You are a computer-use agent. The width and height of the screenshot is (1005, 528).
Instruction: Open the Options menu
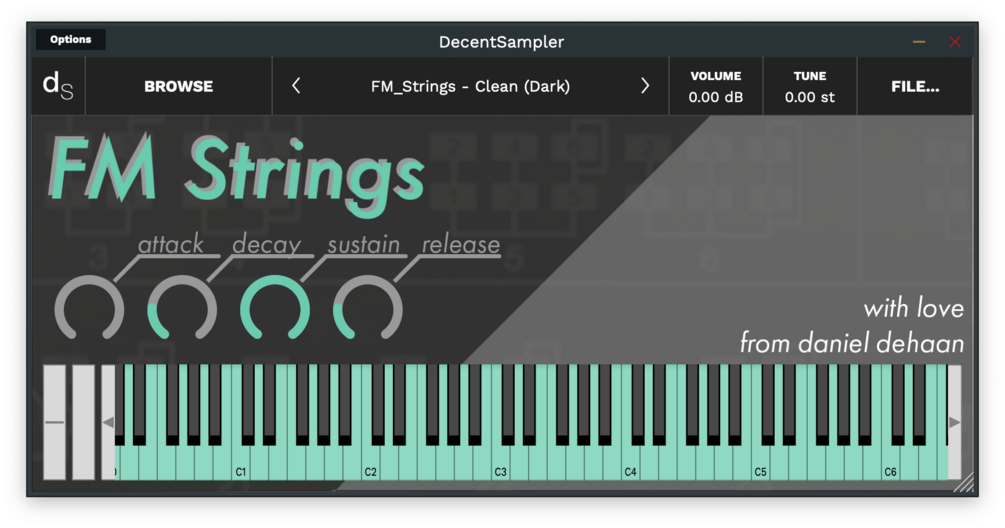pos(71,40)
